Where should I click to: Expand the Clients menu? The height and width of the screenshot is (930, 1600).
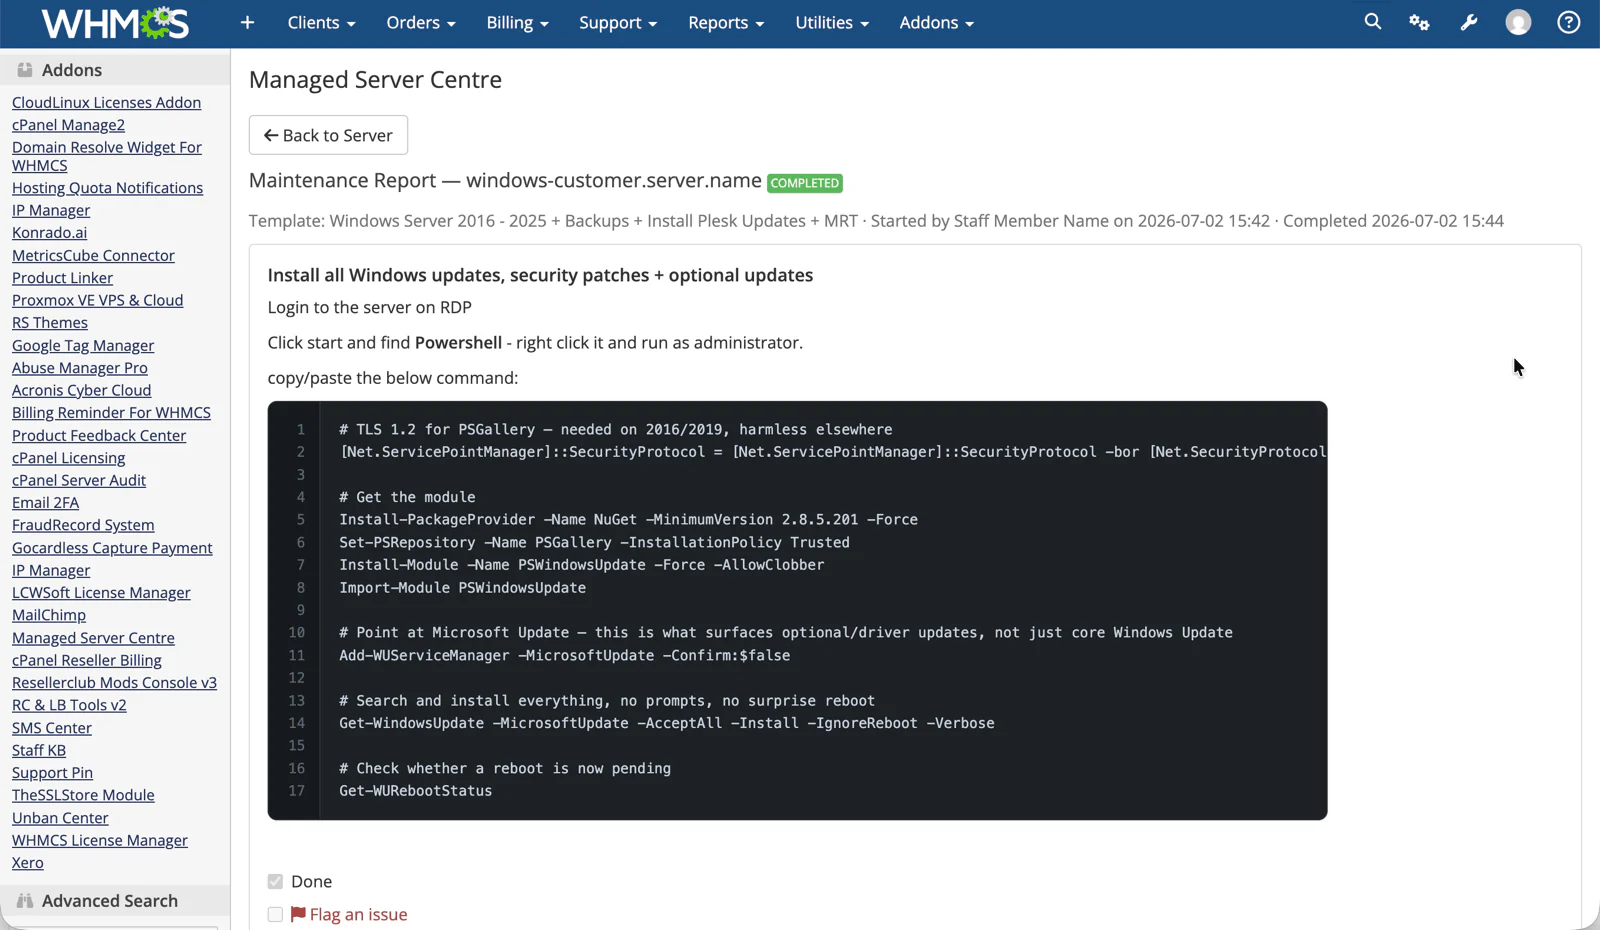point(321,23)
